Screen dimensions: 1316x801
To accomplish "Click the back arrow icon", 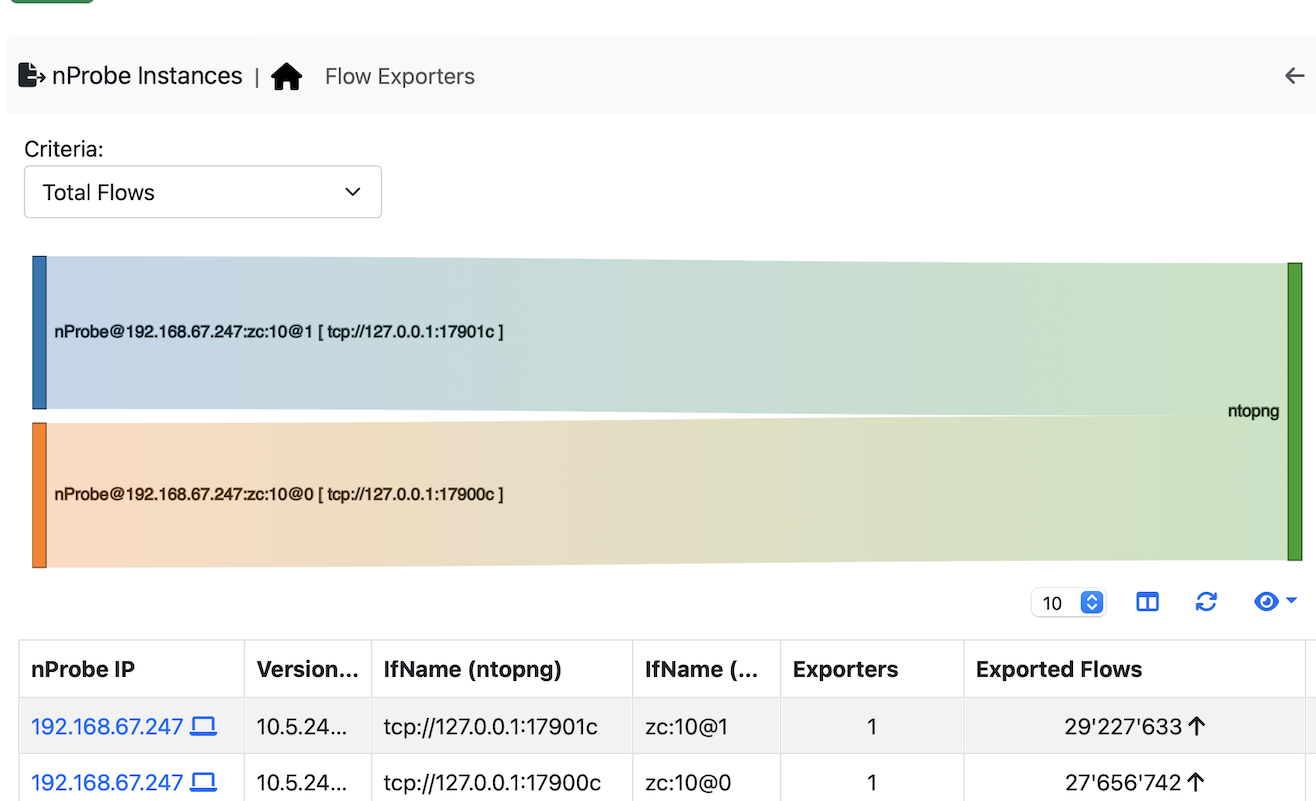I will [x=1294, y=76].
